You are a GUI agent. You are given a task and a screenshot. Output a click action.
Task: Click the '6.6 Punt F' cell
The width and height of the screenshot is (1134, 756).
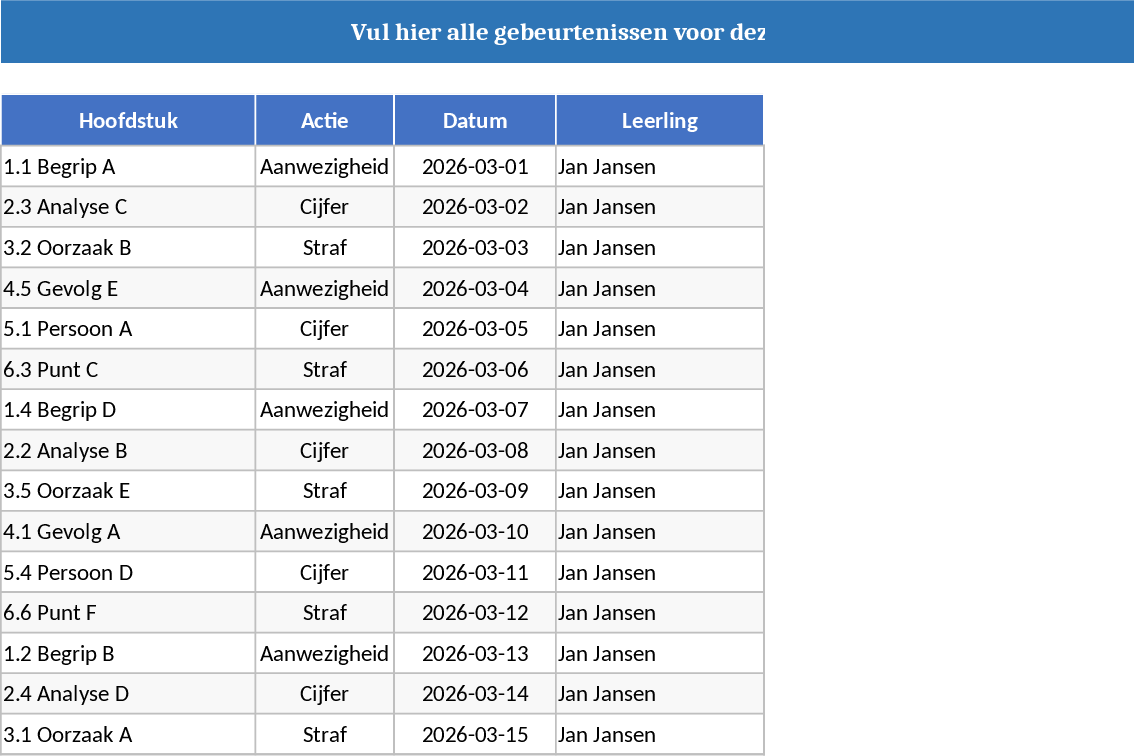(128, 613)
